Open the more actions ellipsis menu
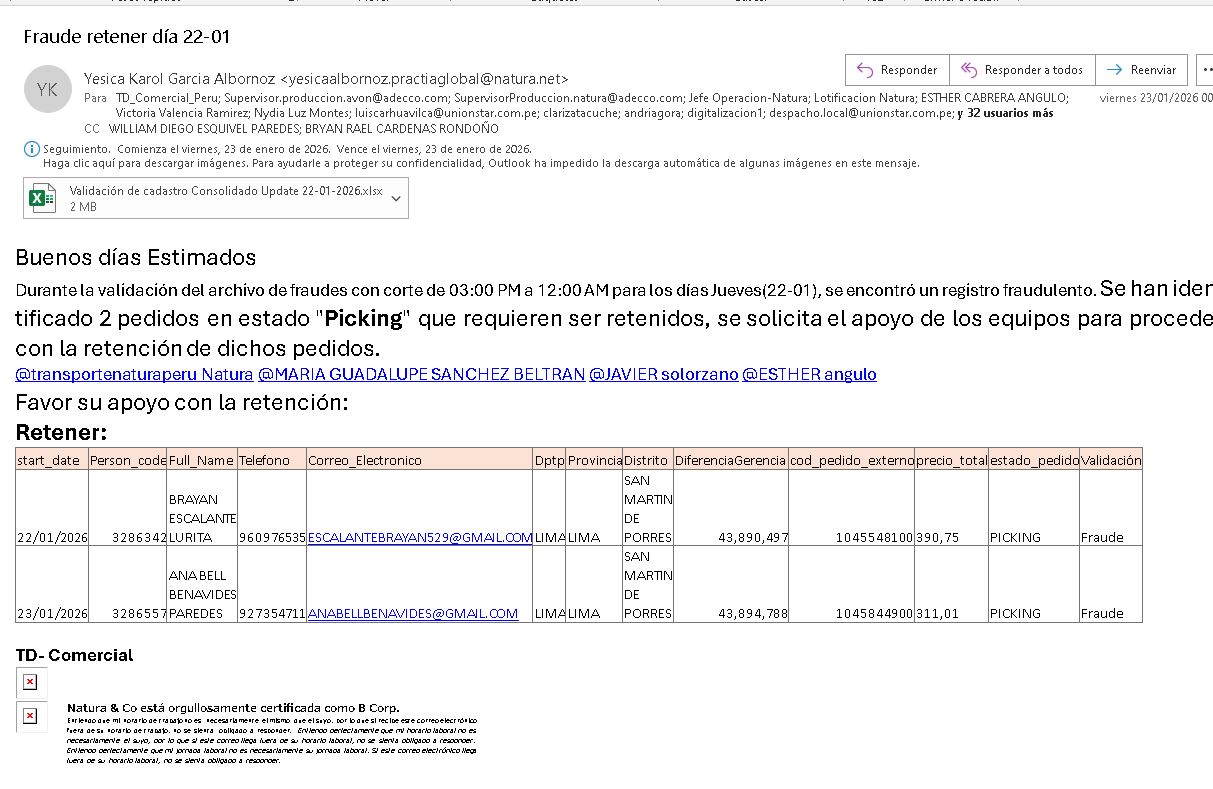The height and width of the screenshot is (789, 1213). pyautogui.click(x=1204, y=70)
